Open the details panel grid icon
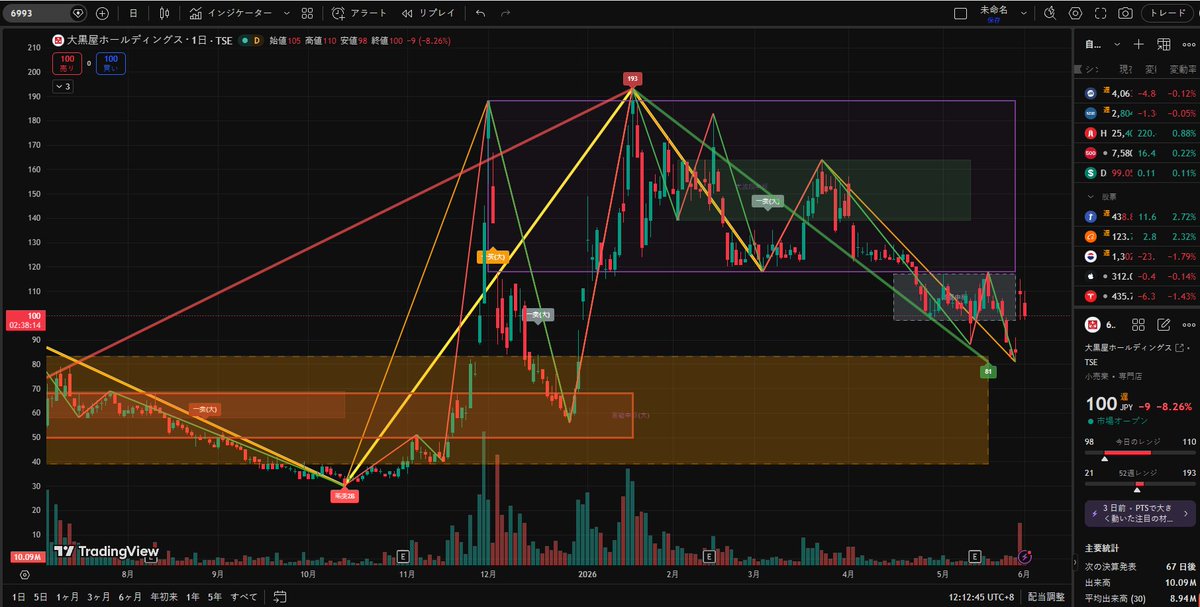The image size is (1200, 607). pyautogui.click(x=1139, y=325)
